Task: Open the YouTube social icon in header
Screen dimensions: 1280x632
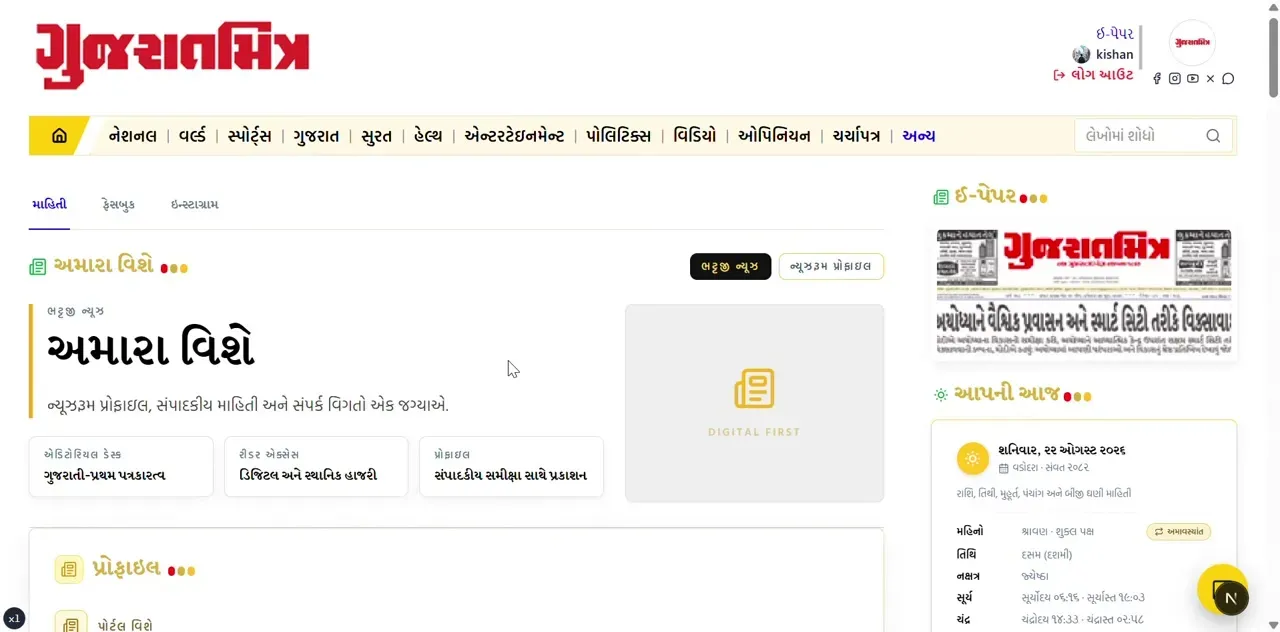Action: click(x=1193, y=79)
